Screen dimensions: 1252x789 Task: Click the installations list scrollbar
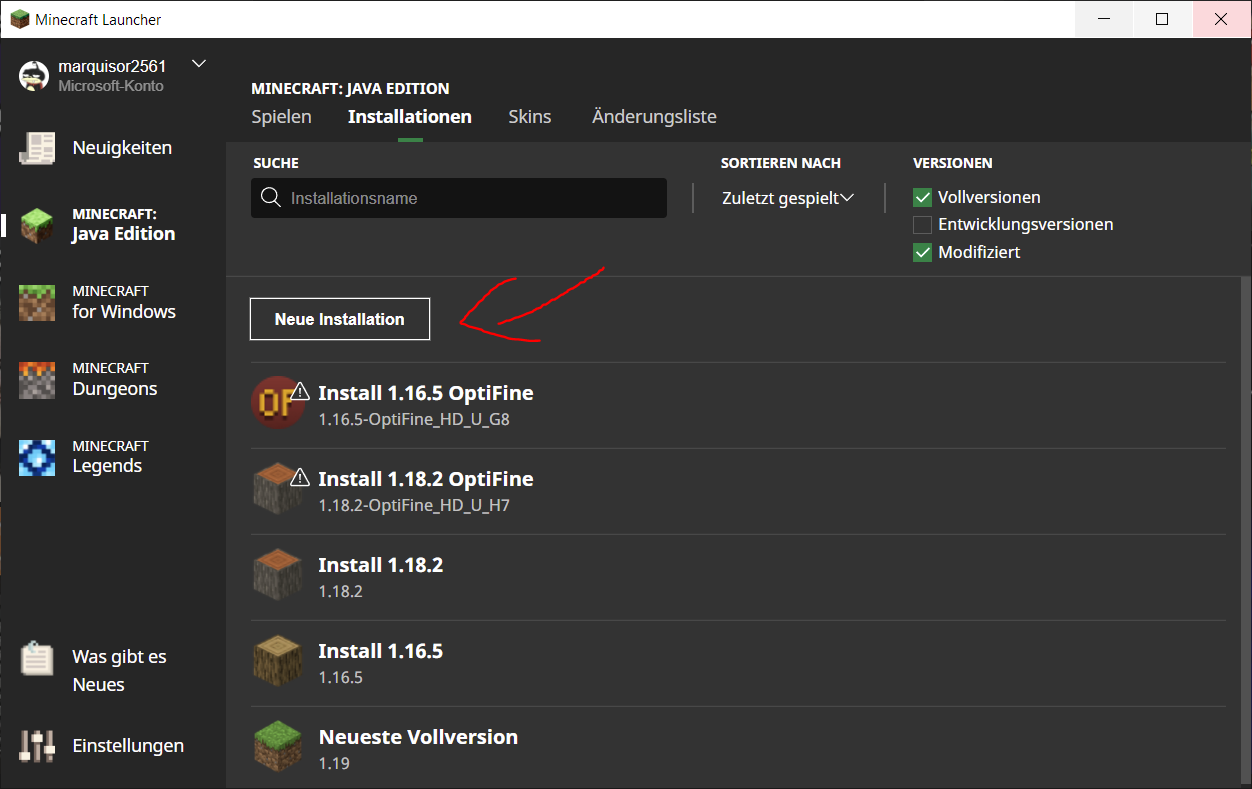1245,530
